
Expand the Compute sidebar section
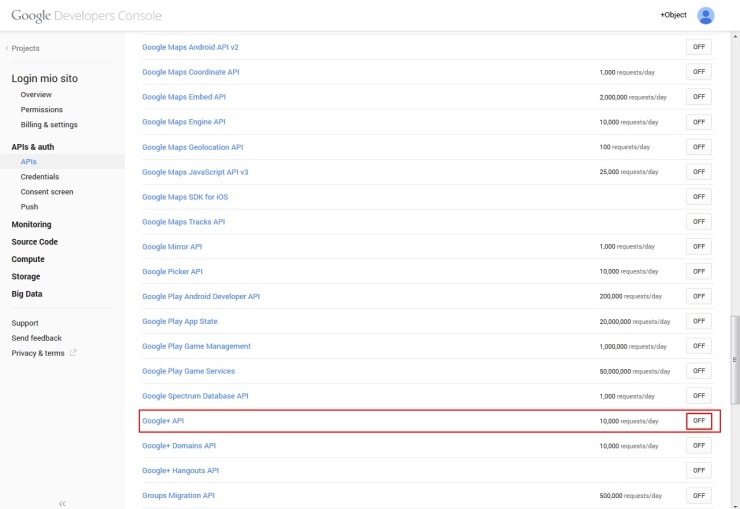[x=28, y=259]
